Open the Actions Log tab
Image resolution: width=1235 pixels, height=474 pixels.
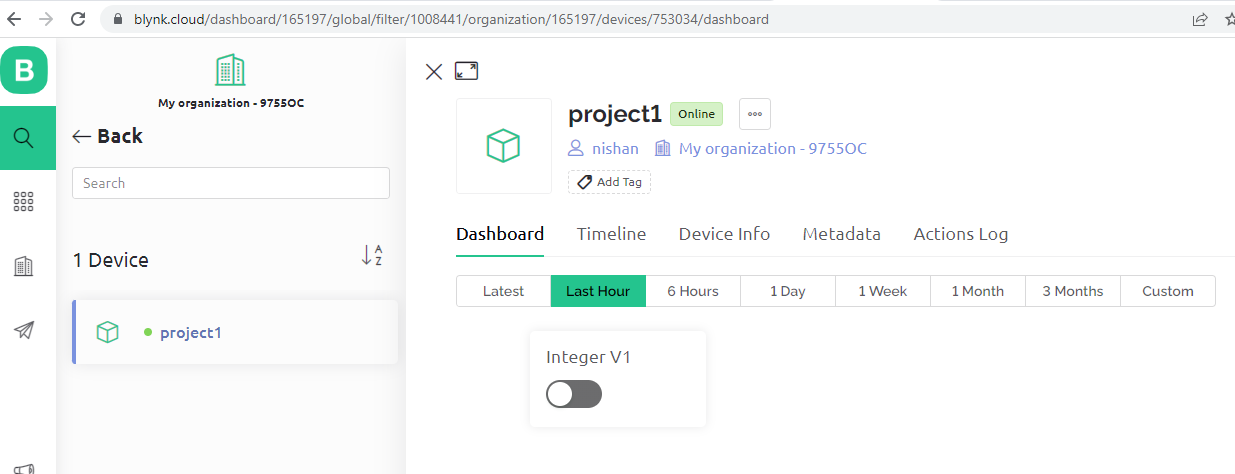click(961, 234)
